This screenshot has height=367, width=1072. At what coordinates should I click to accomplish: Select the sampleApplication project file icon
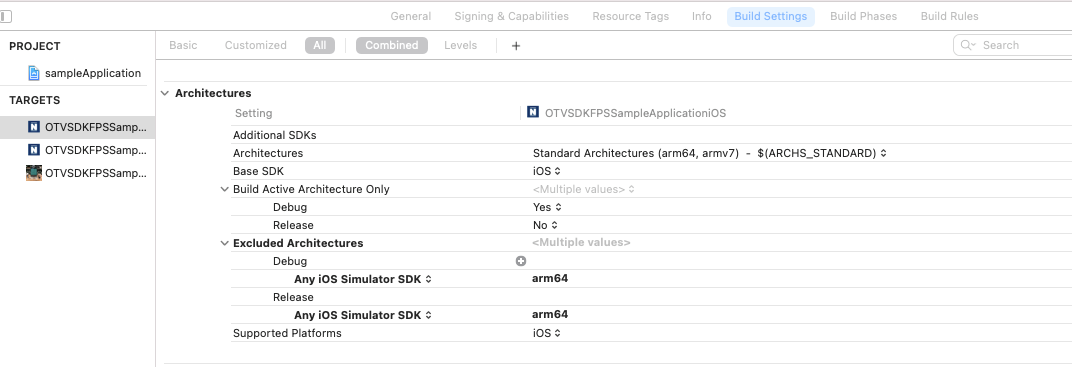coord(34,73)
